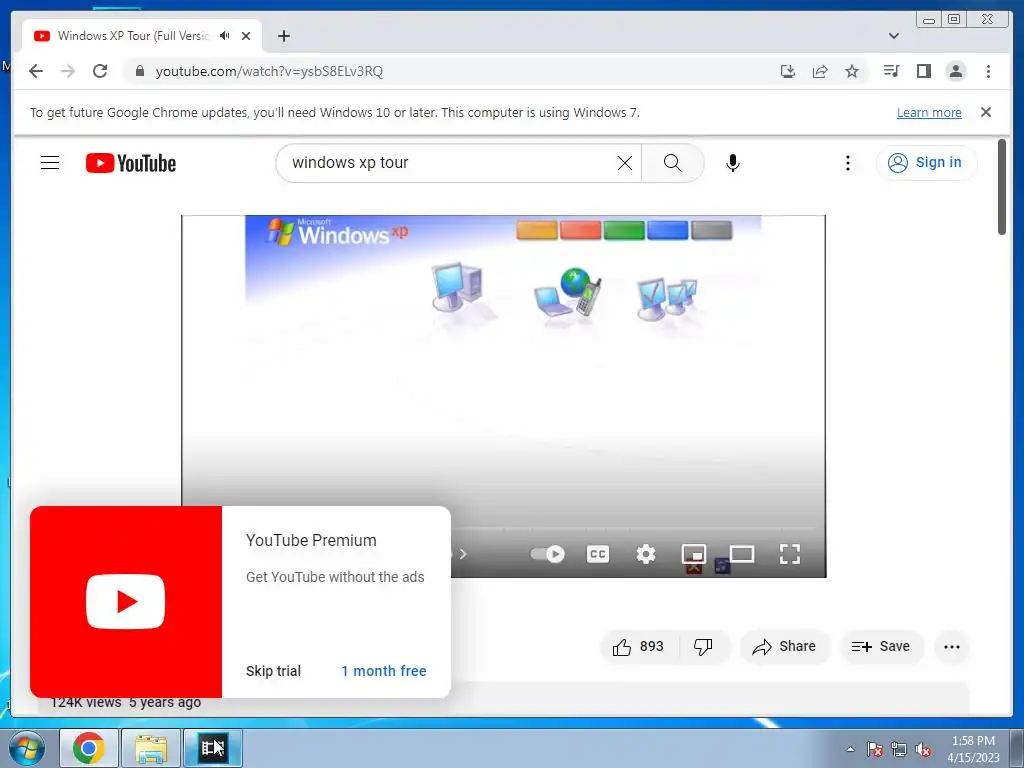
Task: Close the Windows XP Tour tab
Action: click(246, 36)
